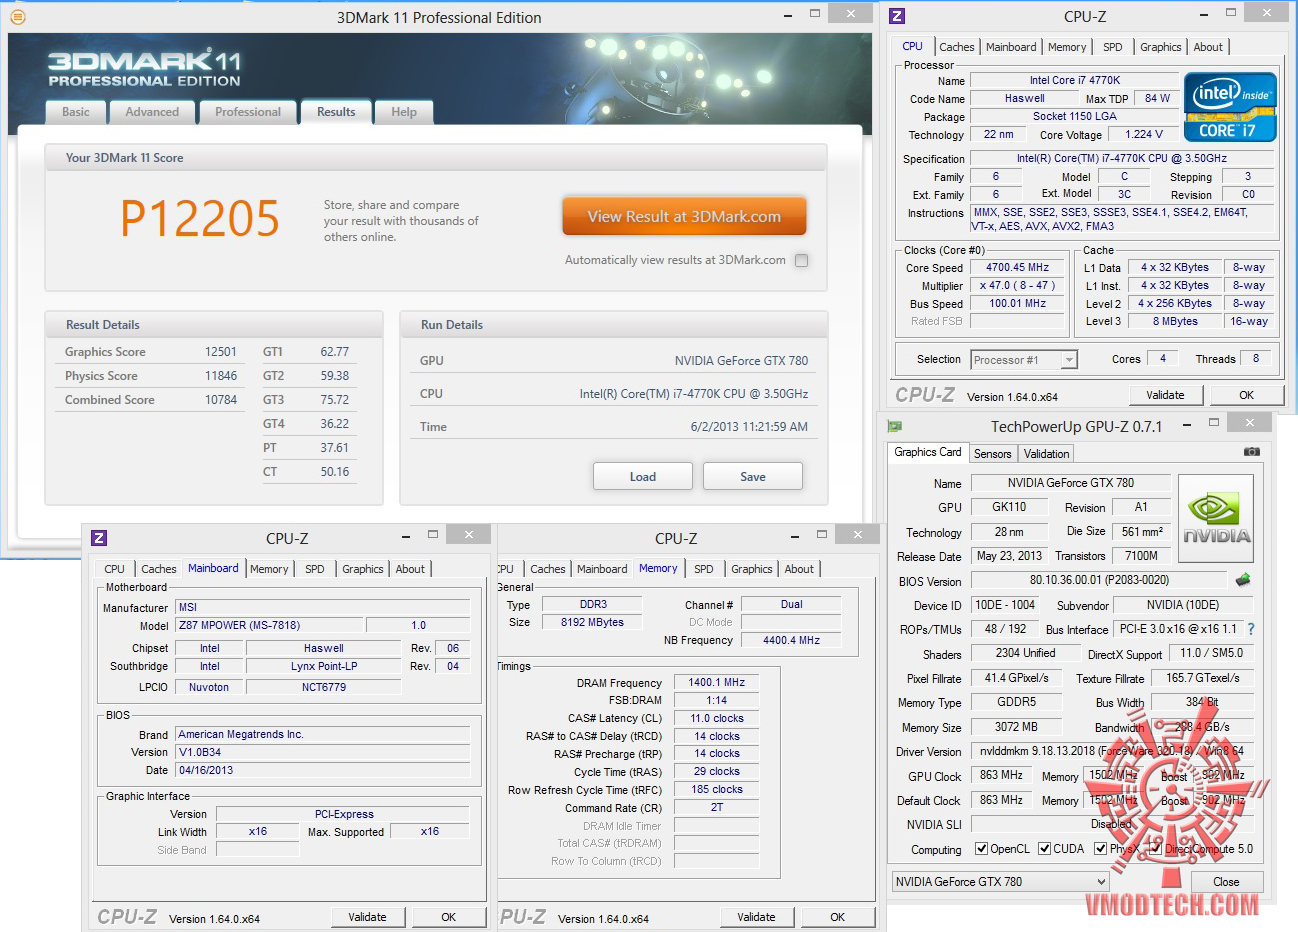Click the DRAM Frequency value 1400.1 MHz
Viewport: 1298px width, 932px height.
click(717, 683)
